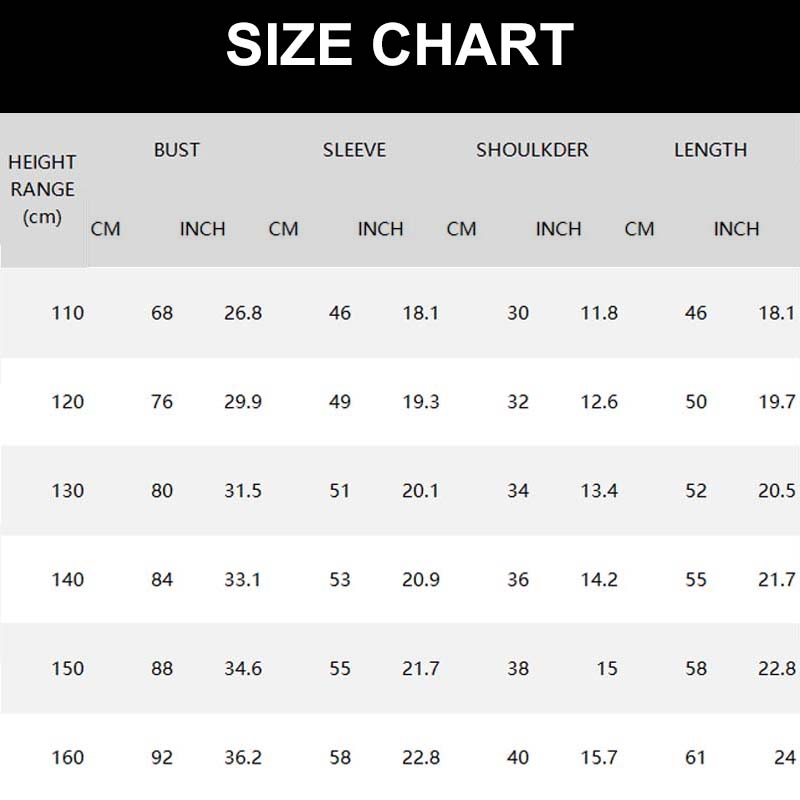800x800 pixels.
Task: Select the SLEEVE column header
Action: pyautogui.click(x=354, y=150)
